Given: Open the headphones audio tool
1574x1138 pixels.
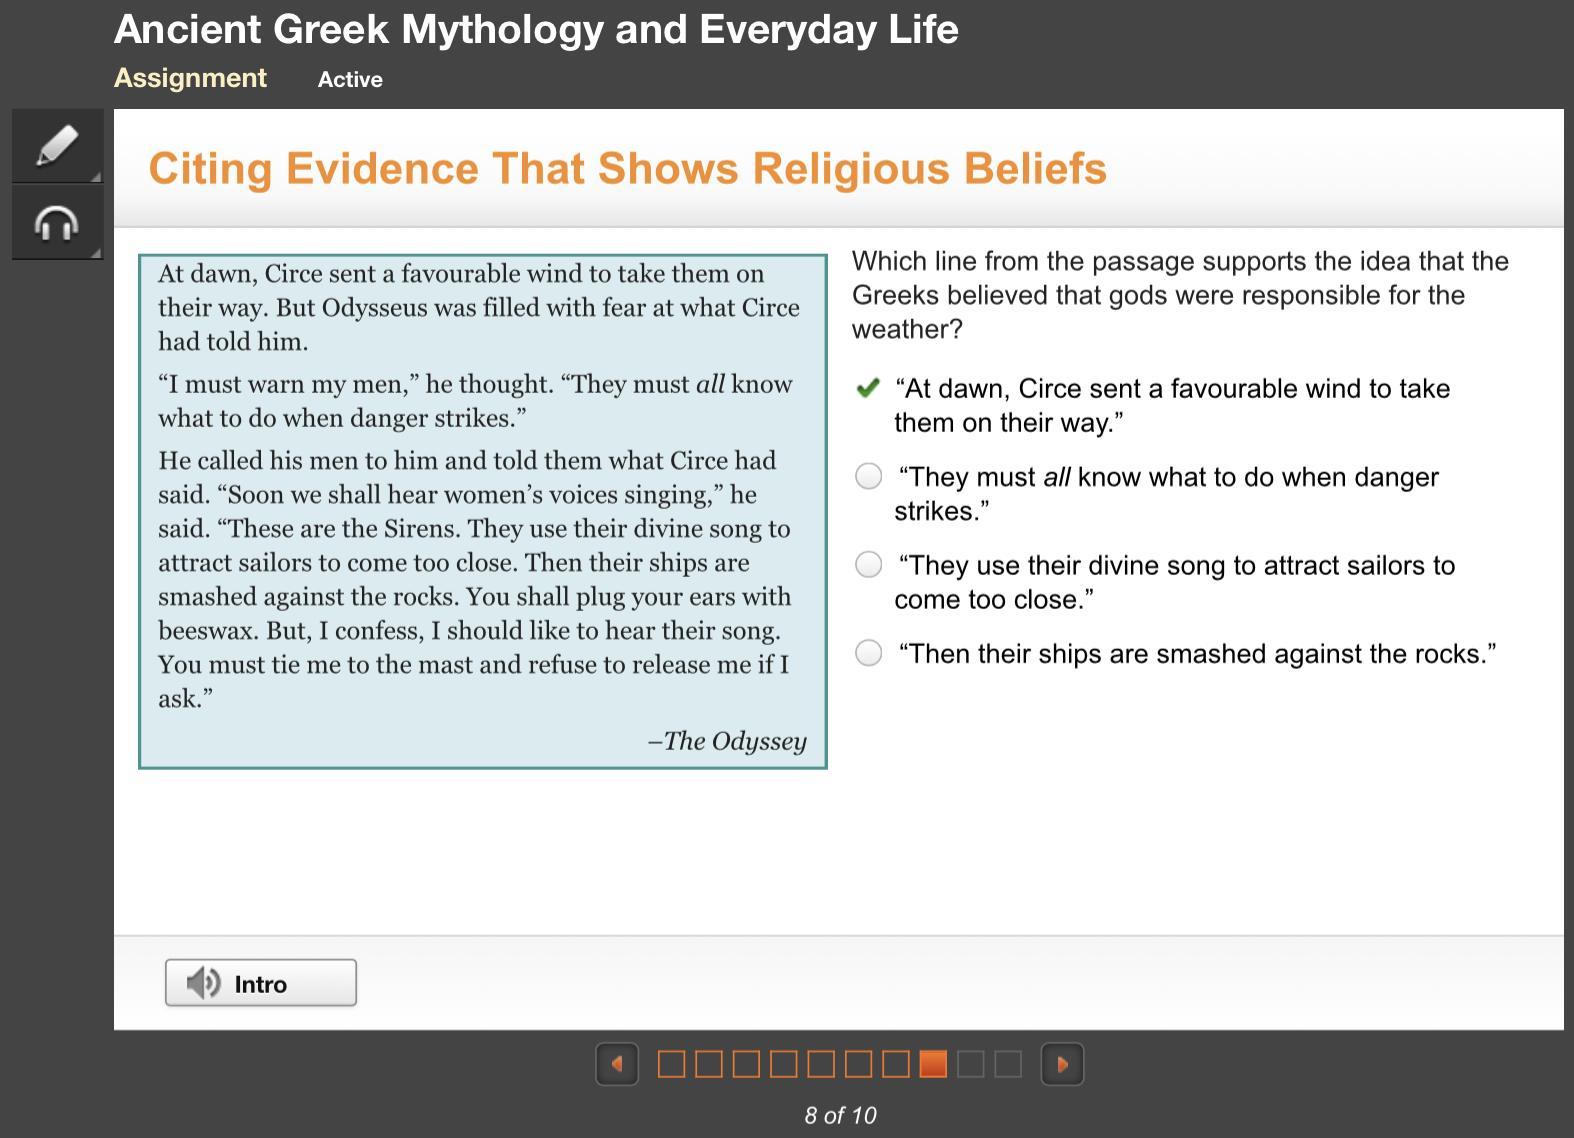Looking at the screenshot, I should [x=57, y=223].
